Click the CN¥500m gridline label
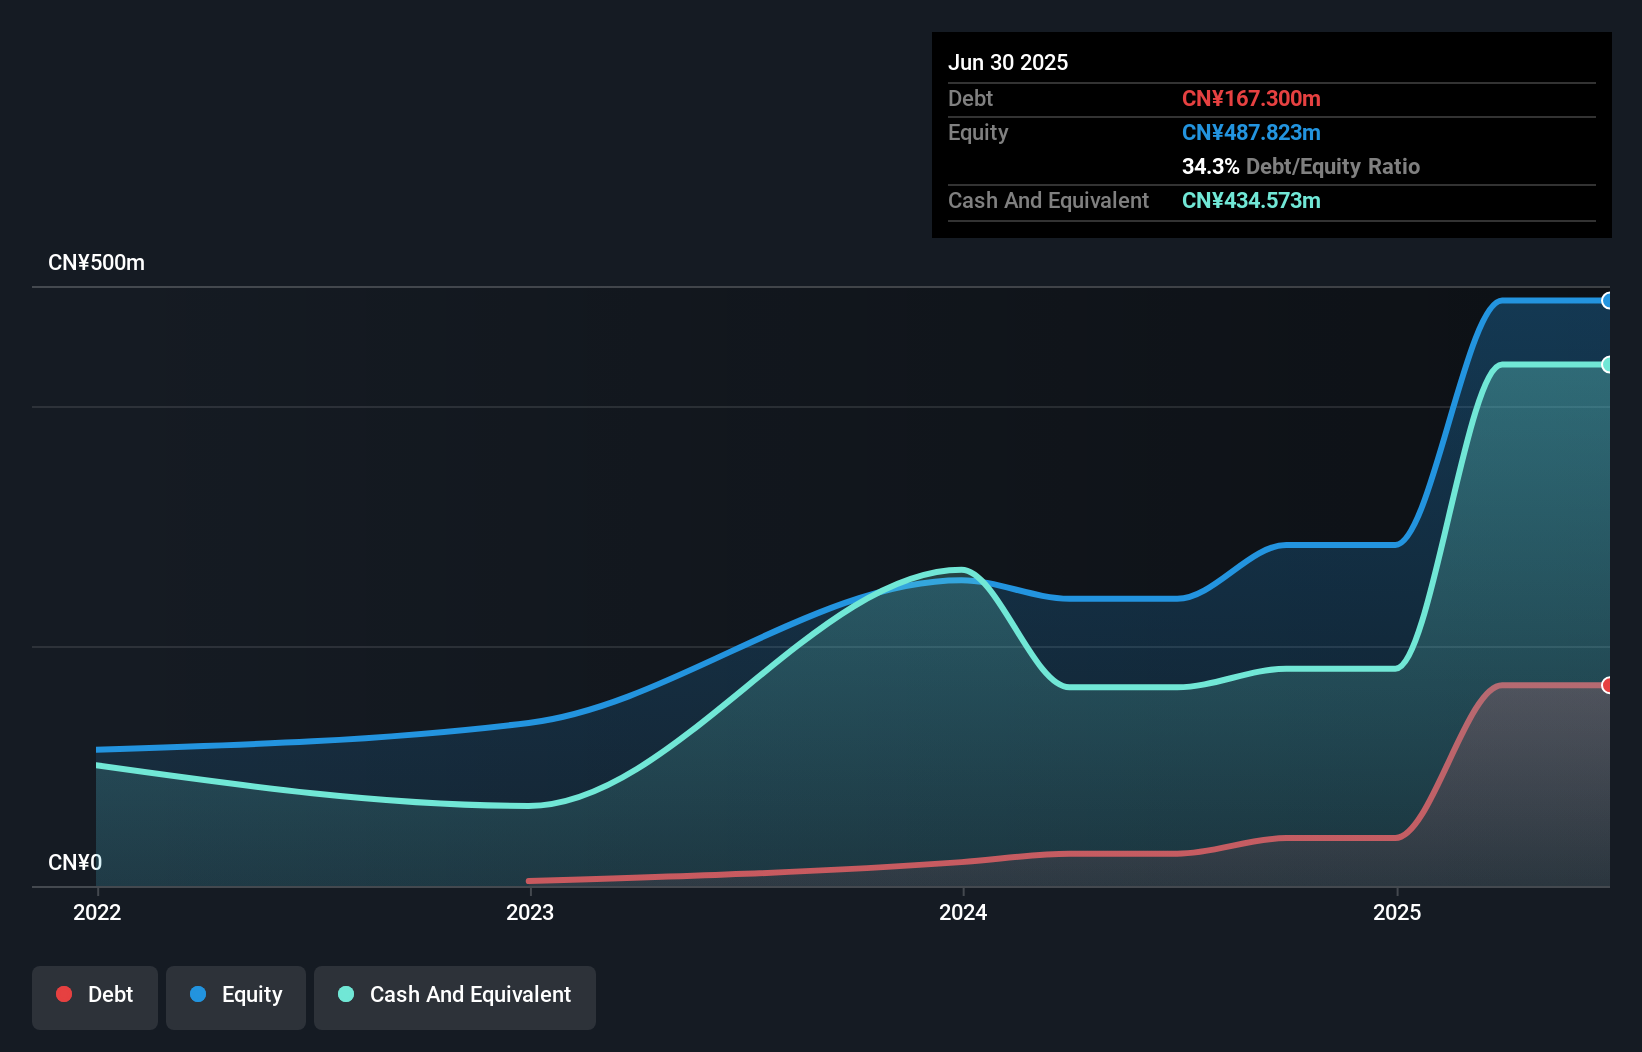The height and width of the screenshot is (1052, 1642). (97, 262)
